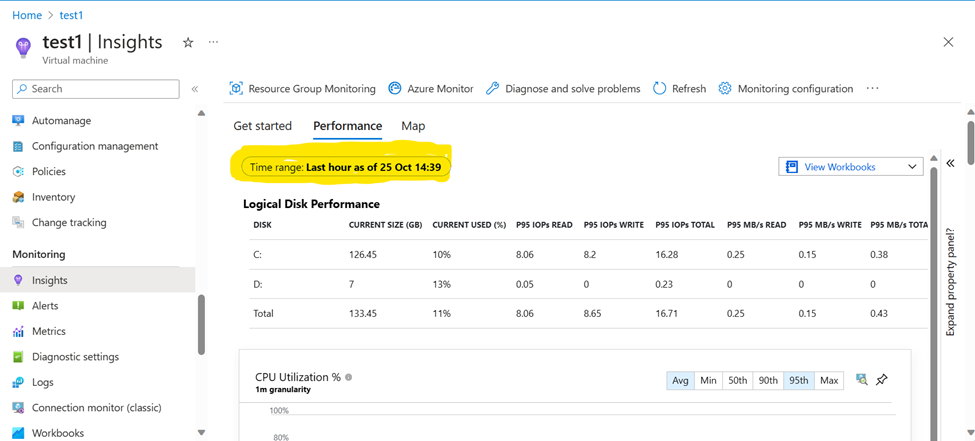Go to the Home breadcrumb
Screen dimensions: 975x441
tap(27, 15)
